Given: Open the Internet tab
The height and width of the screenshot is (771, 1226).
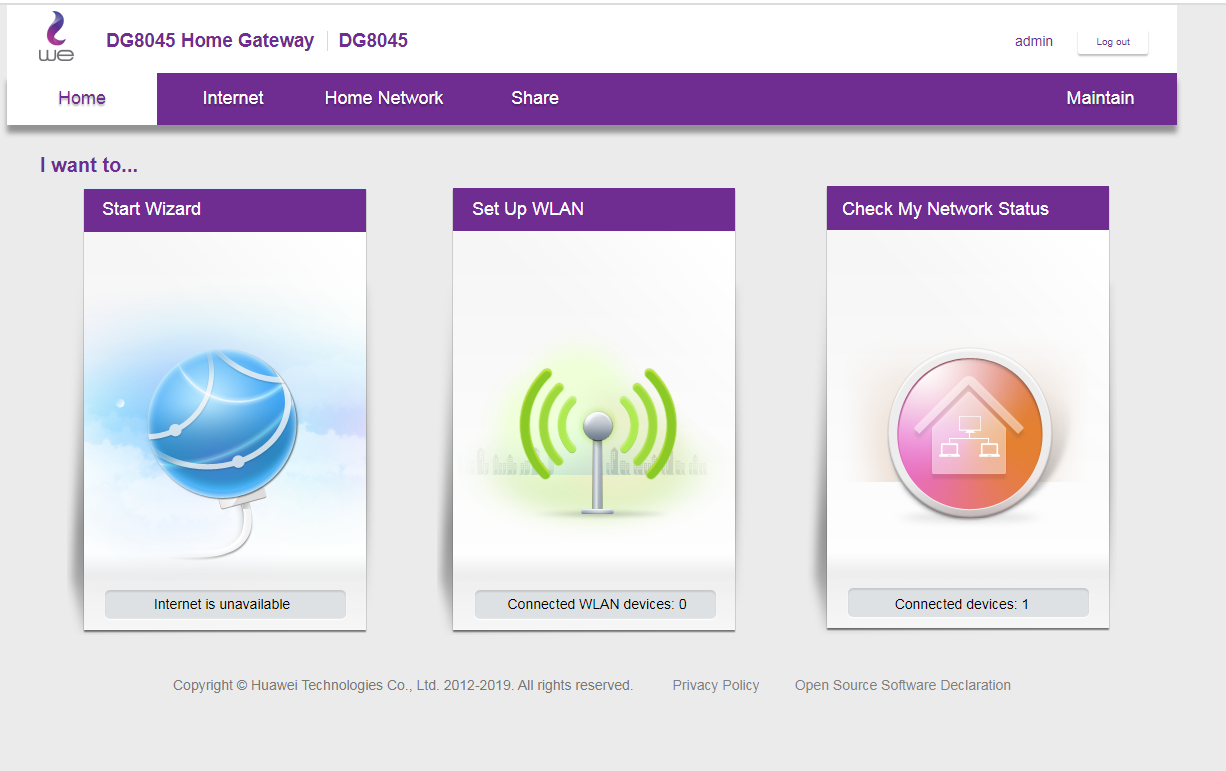Looking at the screenshot, I should pyautogui.click(x=233, y=98).
